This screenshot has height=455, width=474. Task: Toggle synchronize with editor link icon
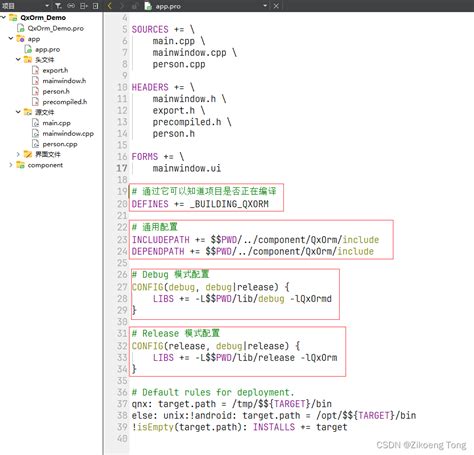pos(71,6)
